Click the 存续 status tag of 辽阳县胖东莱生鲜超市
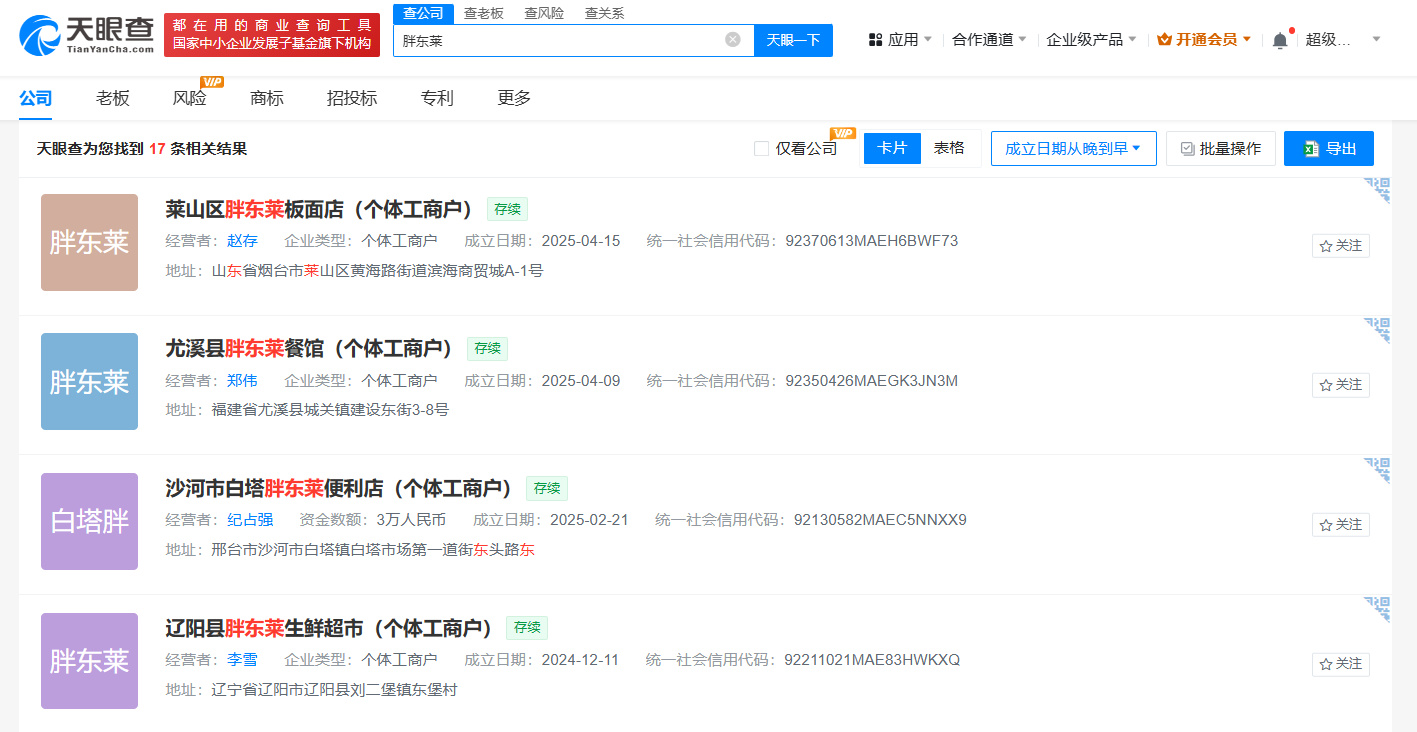 click(x=527, y=628)
